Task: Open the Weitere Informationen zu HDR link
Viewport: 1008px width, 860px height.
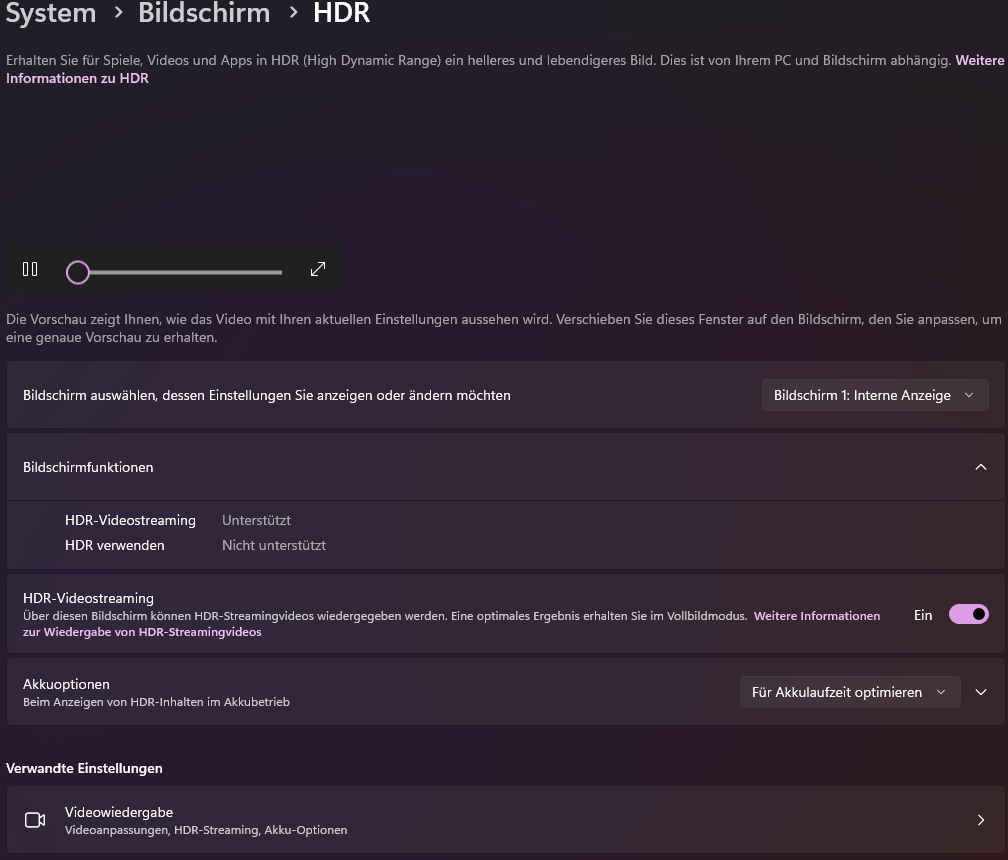Action: tap(77, 78)
